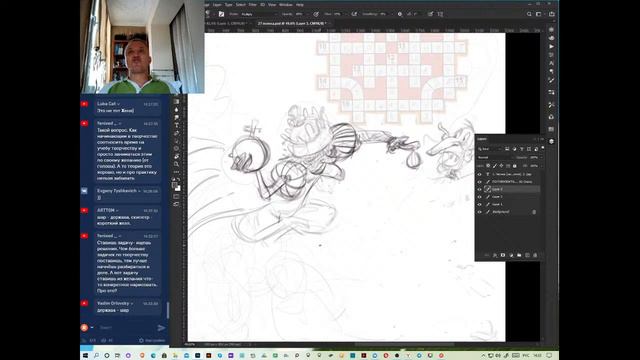The width and height of the screenshot is (640, 360).
Task: Add a layer style fx
Action: 495,255
